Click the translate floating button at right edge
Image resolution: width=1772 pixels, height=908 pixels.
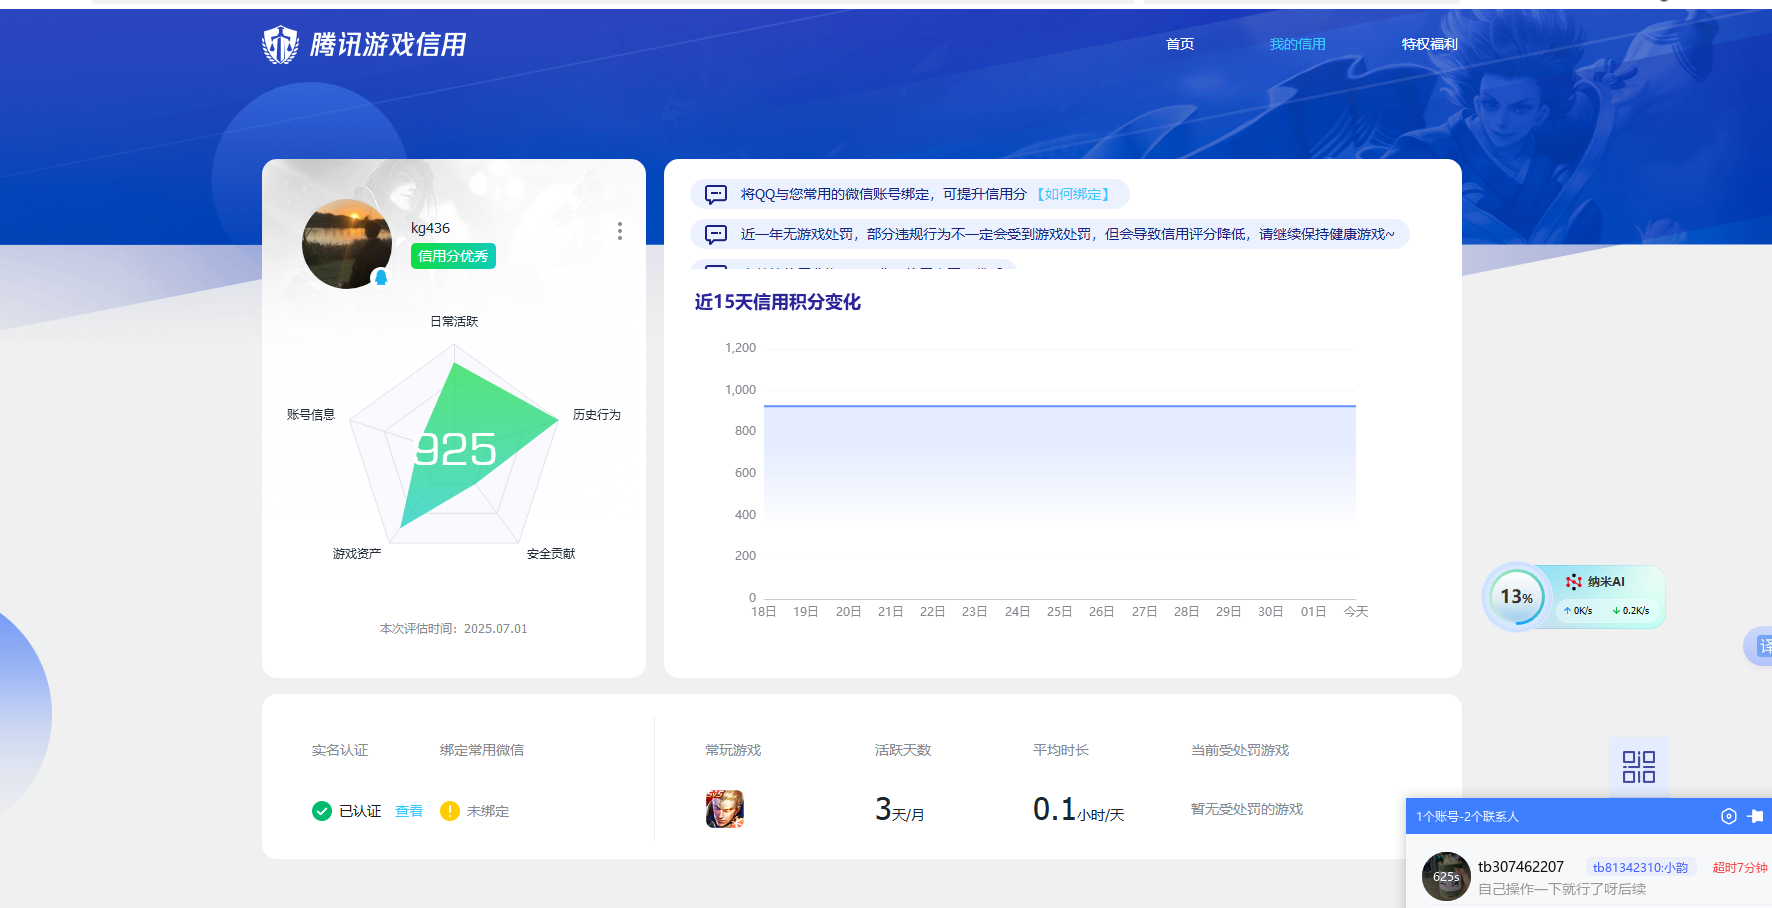[1760, 646]
